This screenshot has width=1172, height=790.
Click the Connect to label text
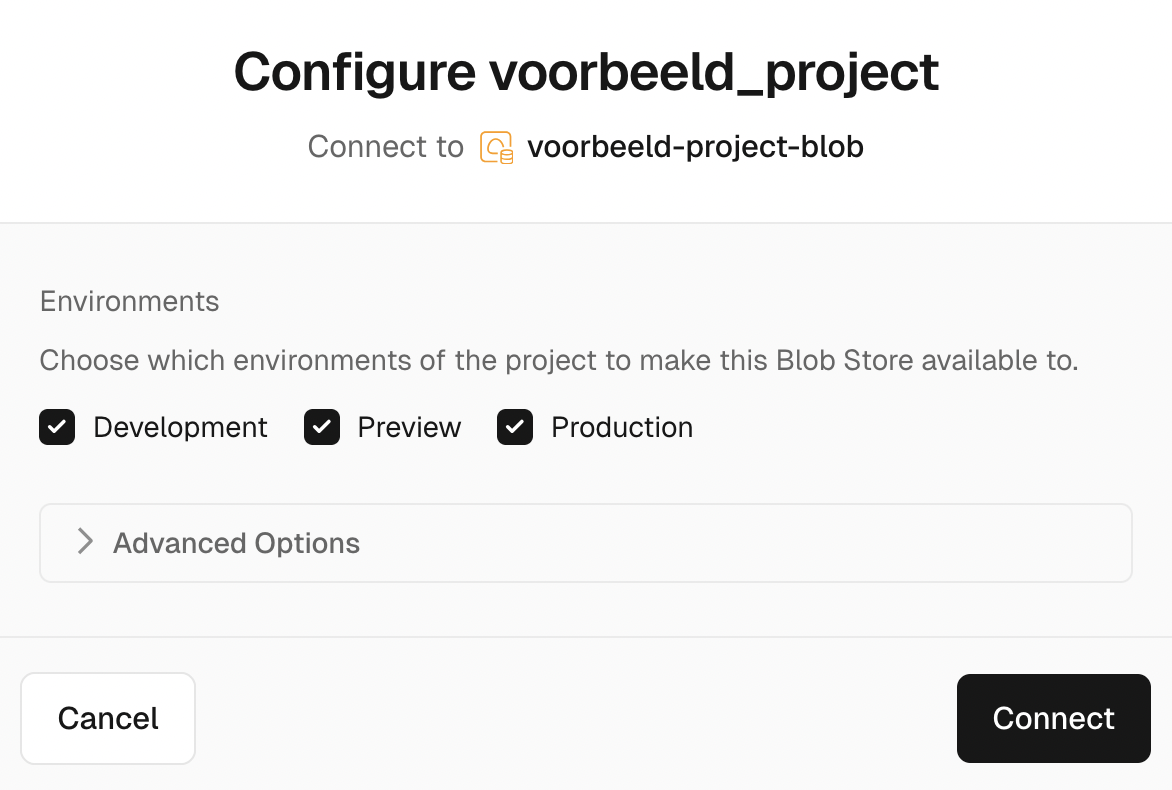pyautogui.click(x=386, y=146)
